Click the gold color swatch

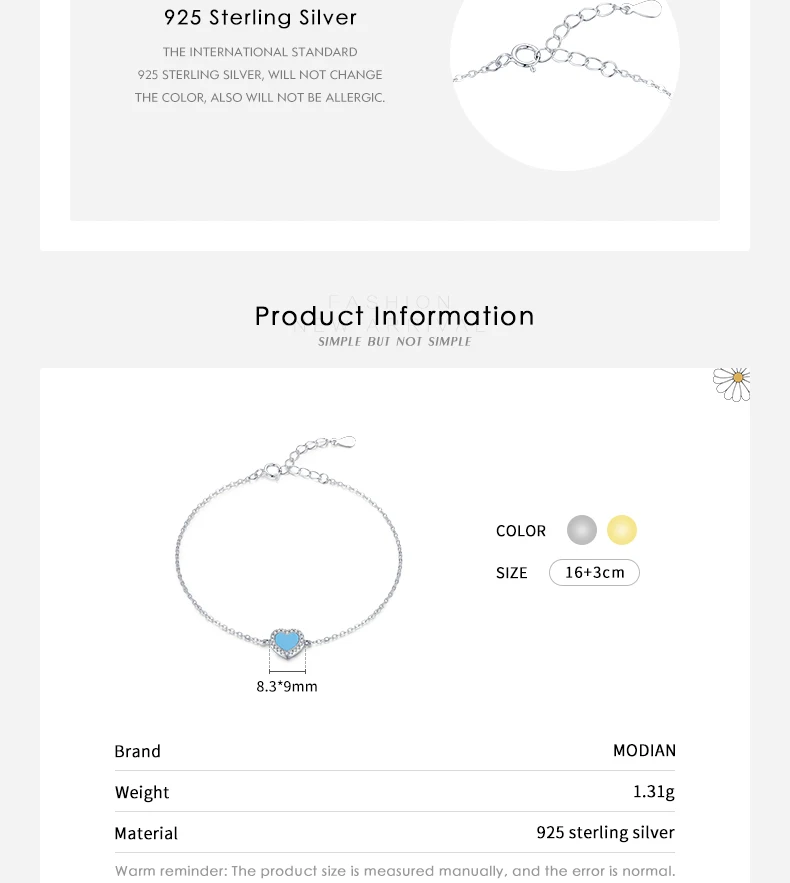pos(622,530)
